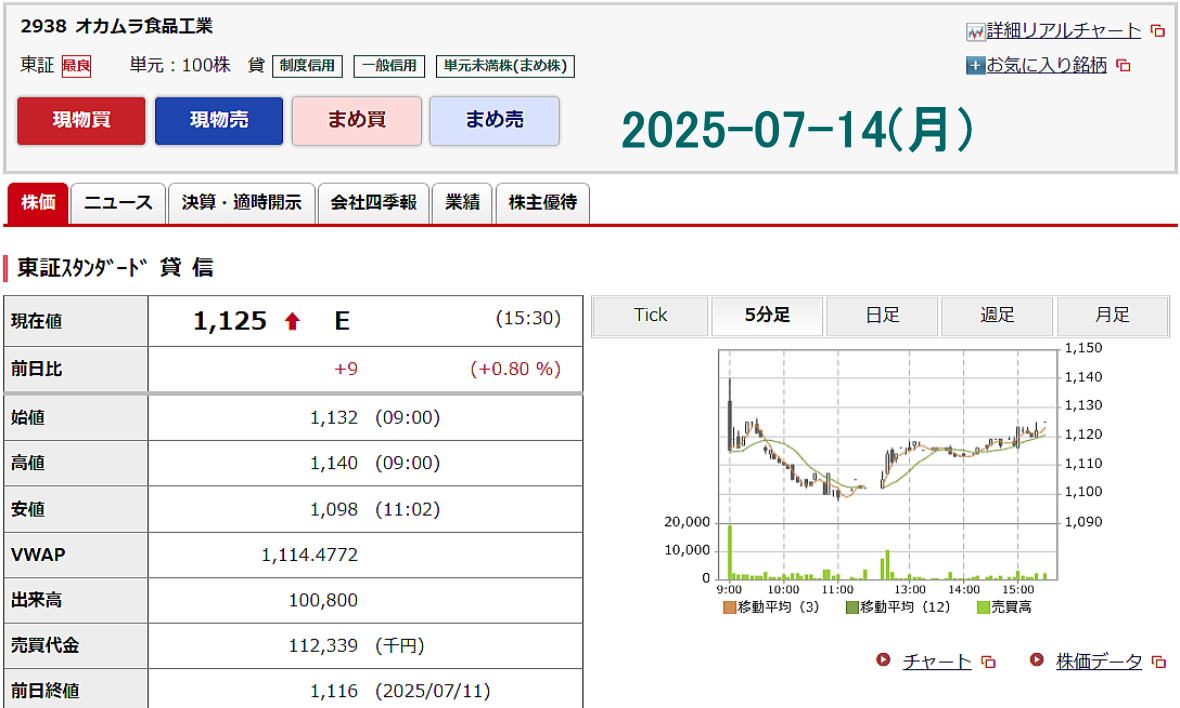Click the stock name オカムラ食品工業
Image resolution: width=1180 pixels, height=708 pixels.
click(x=144, y=26)
